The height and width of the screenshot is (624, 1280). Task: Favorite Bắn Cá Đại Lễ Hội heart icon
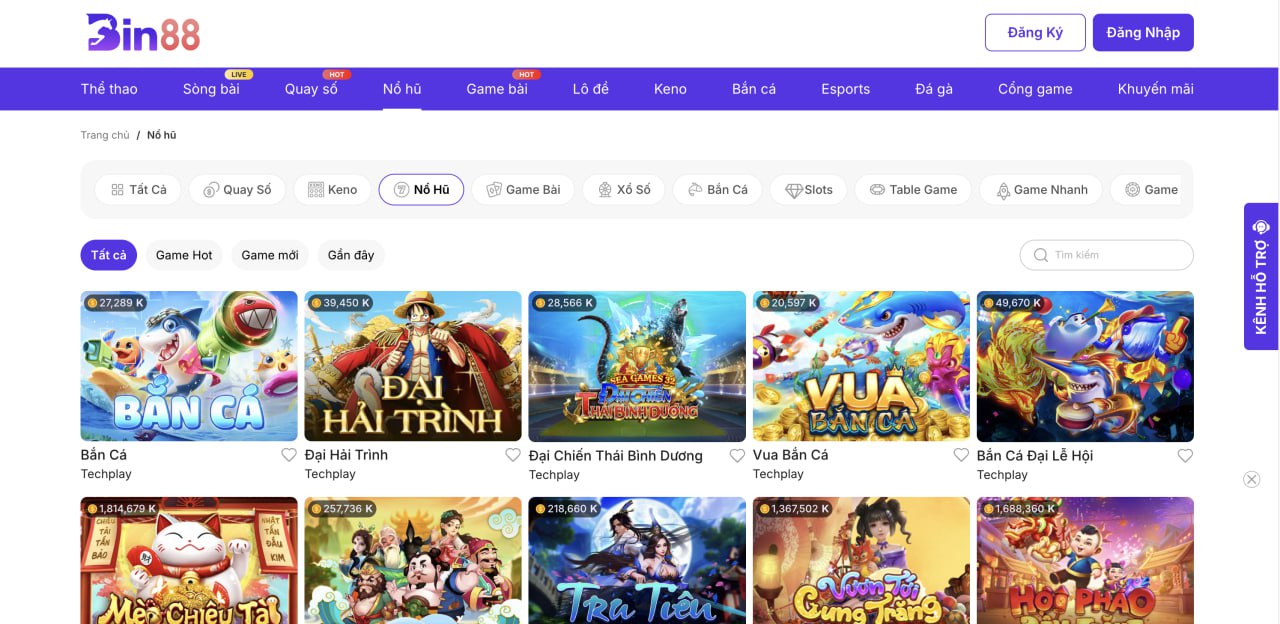click(x=1185, y=456)
